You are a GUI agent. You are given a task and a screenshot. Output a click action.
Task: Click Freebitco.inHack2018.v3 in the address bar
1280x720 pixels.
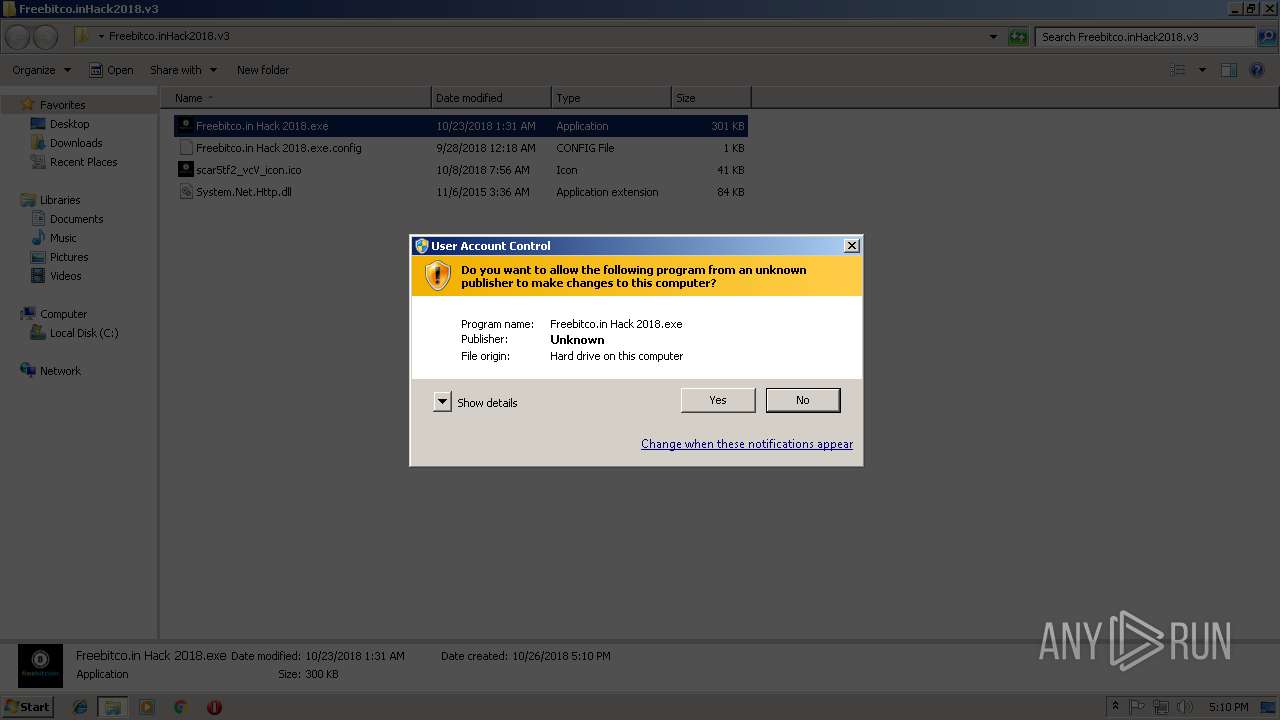169,37
